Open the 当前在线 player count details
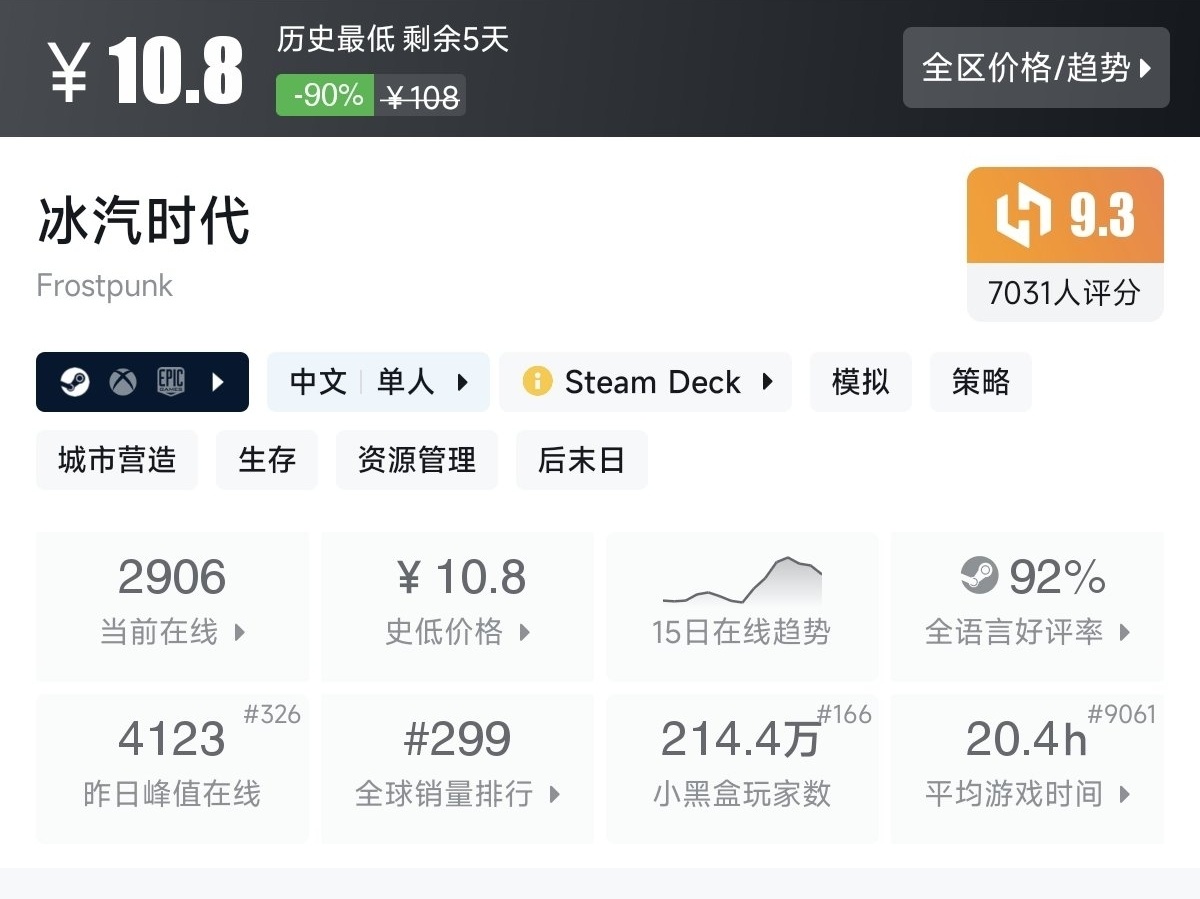The width and height of the screenshot is (1200, 899). pyautogui.click(x=172, y=606)
